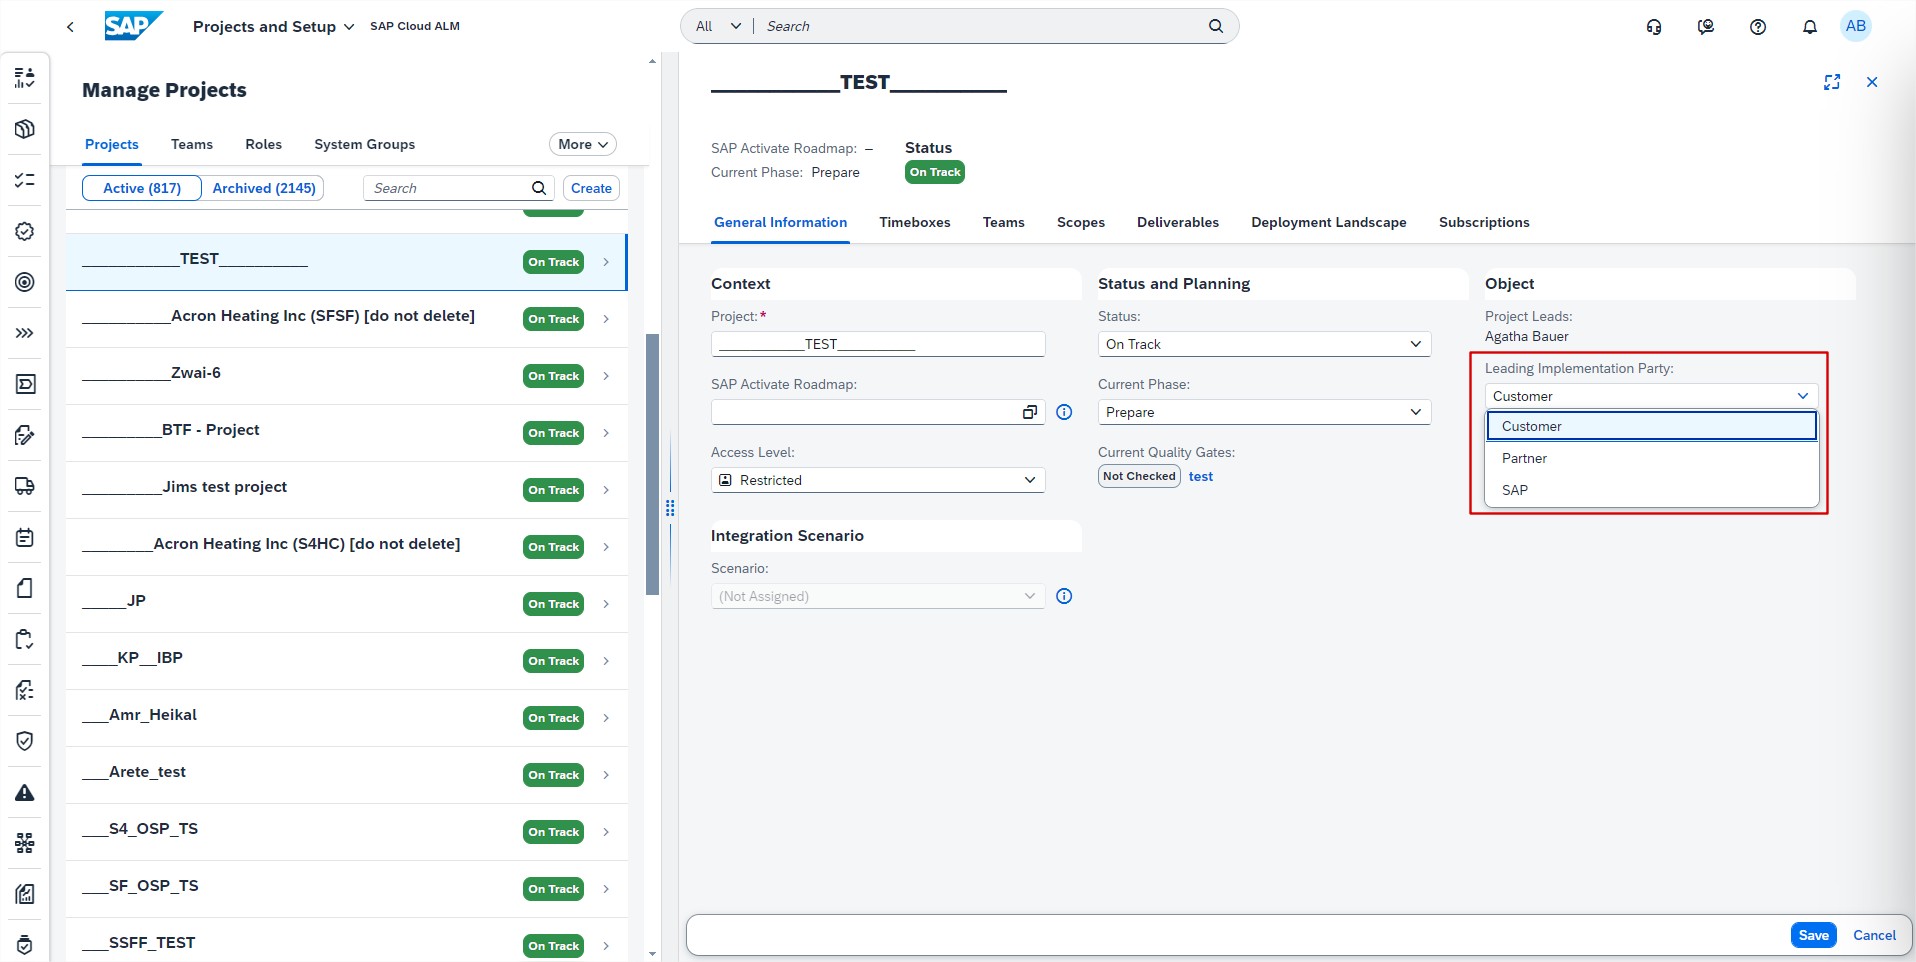Click the Save button
This screenshot has height=962, width=1916.
click(1812, 935)
